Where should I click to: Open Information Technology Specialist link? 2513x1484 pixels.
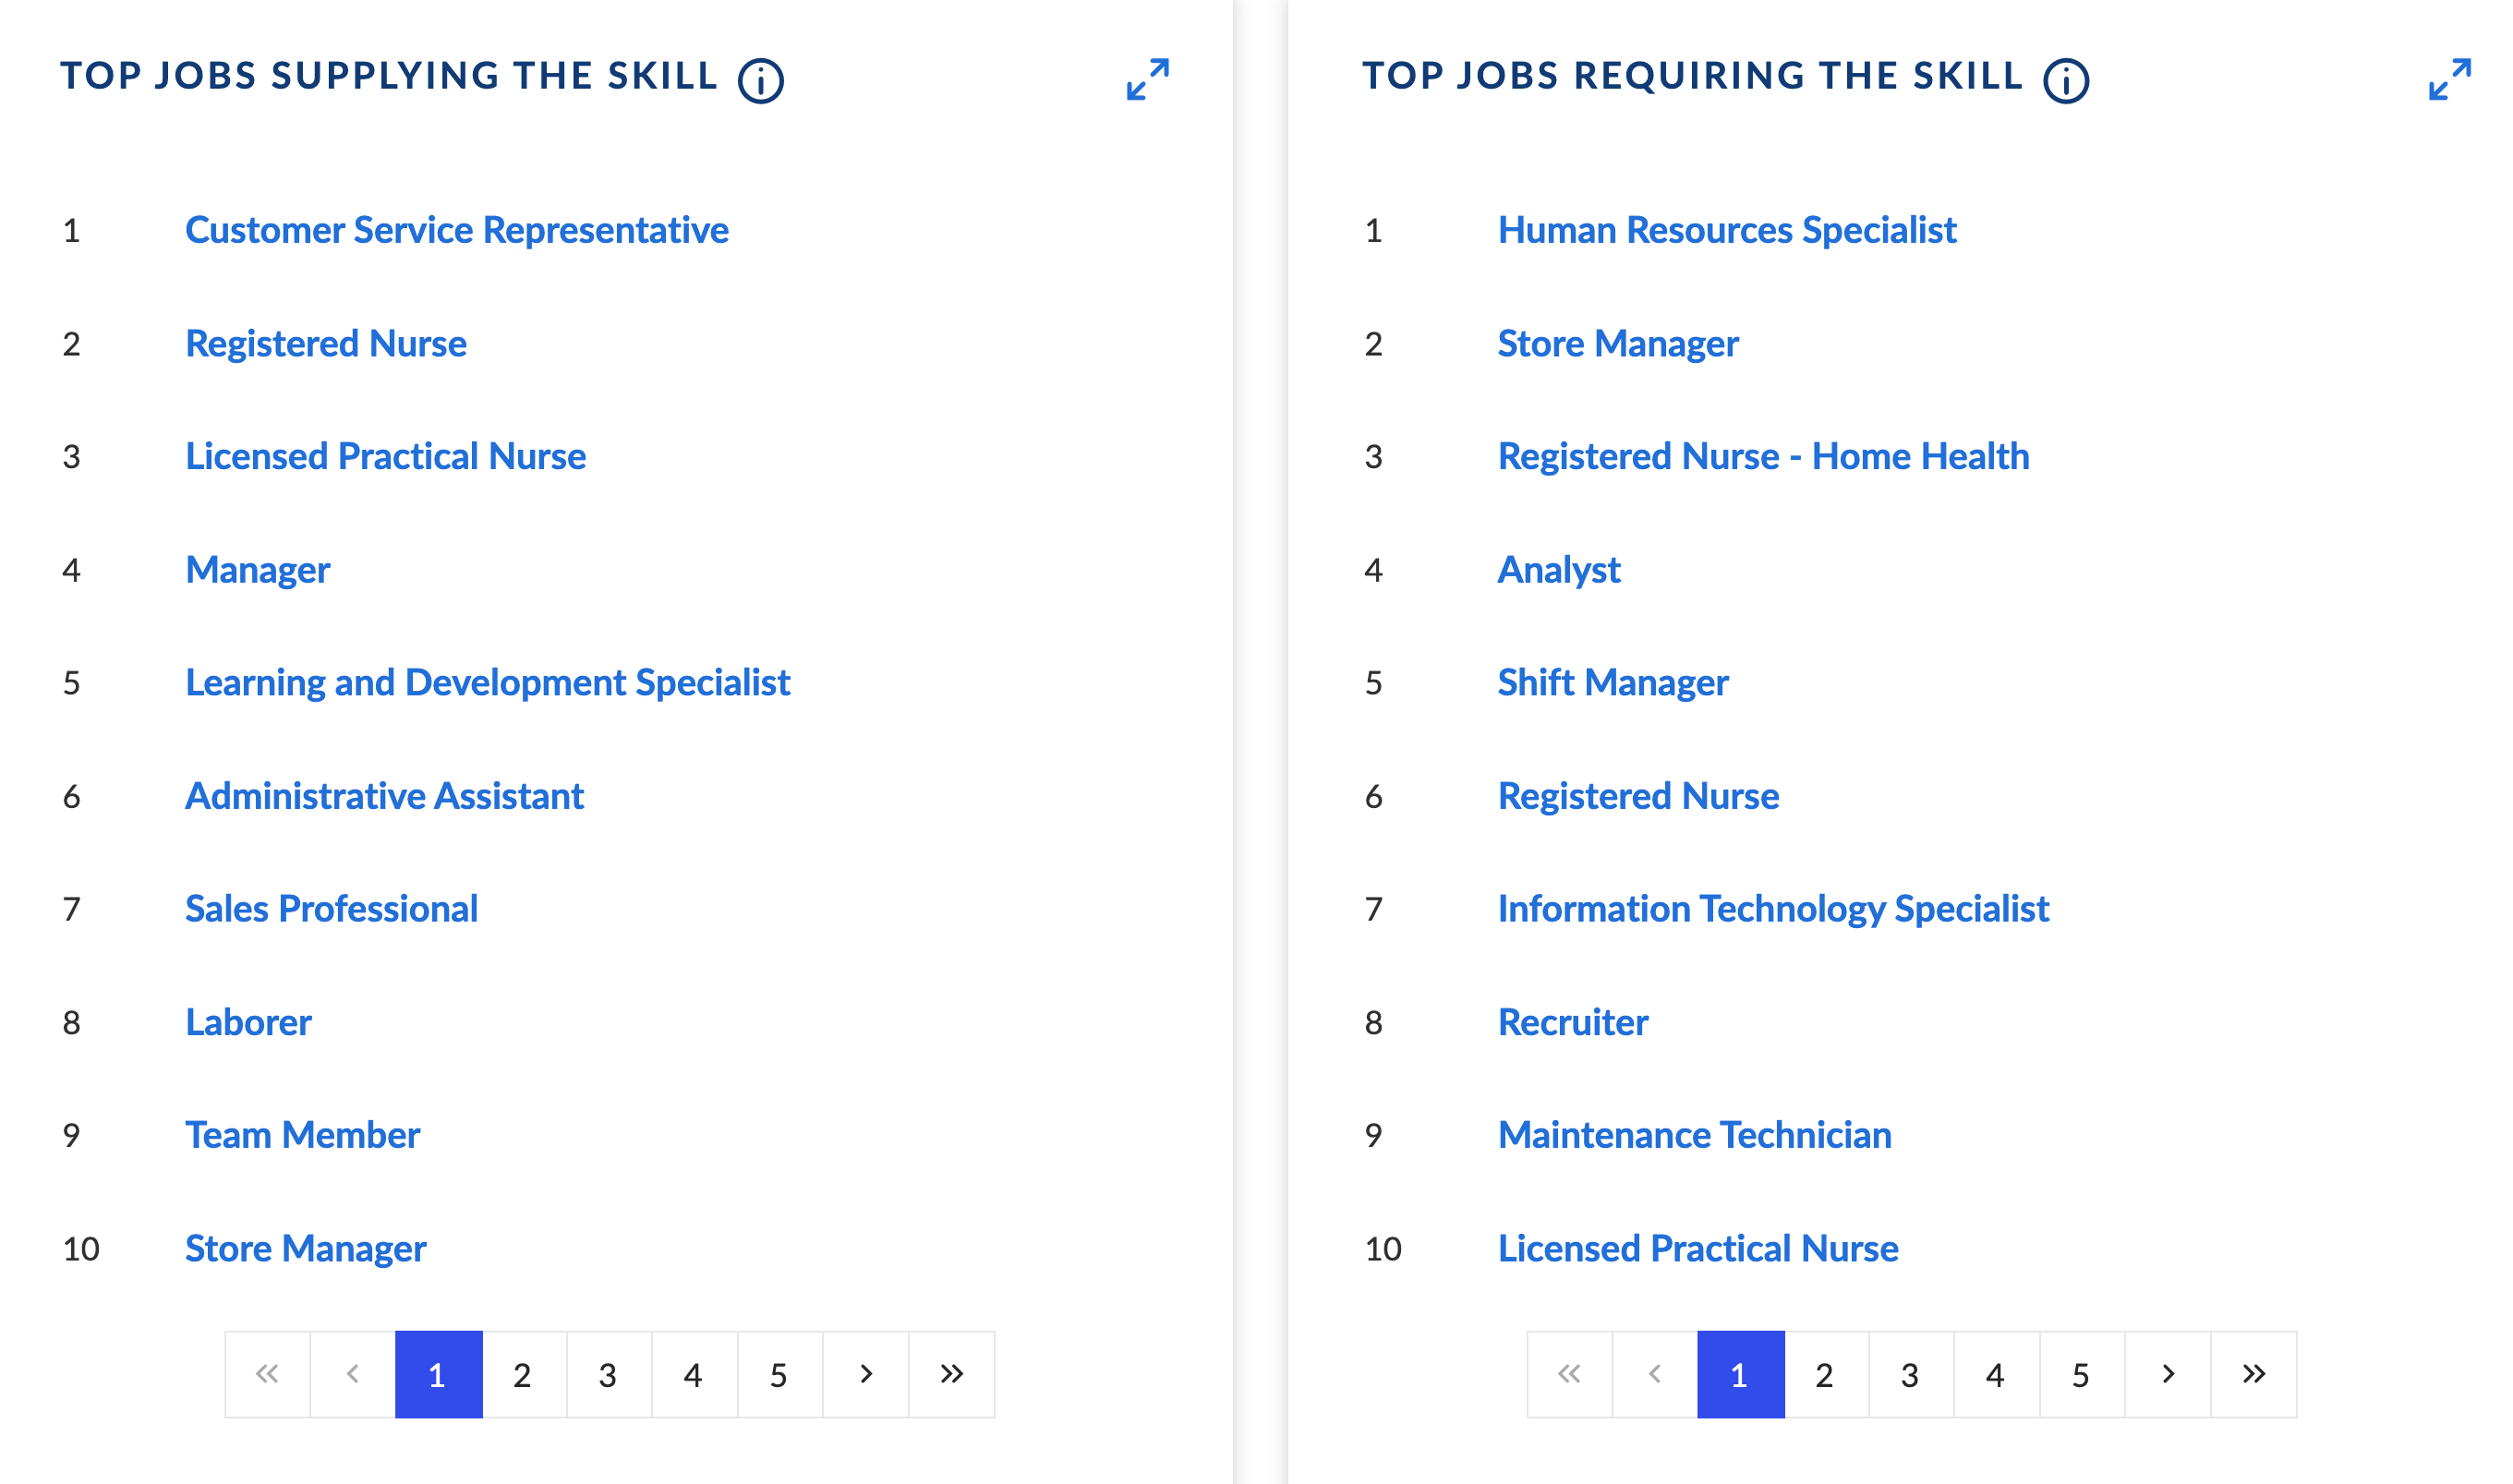coord(1774,909)
